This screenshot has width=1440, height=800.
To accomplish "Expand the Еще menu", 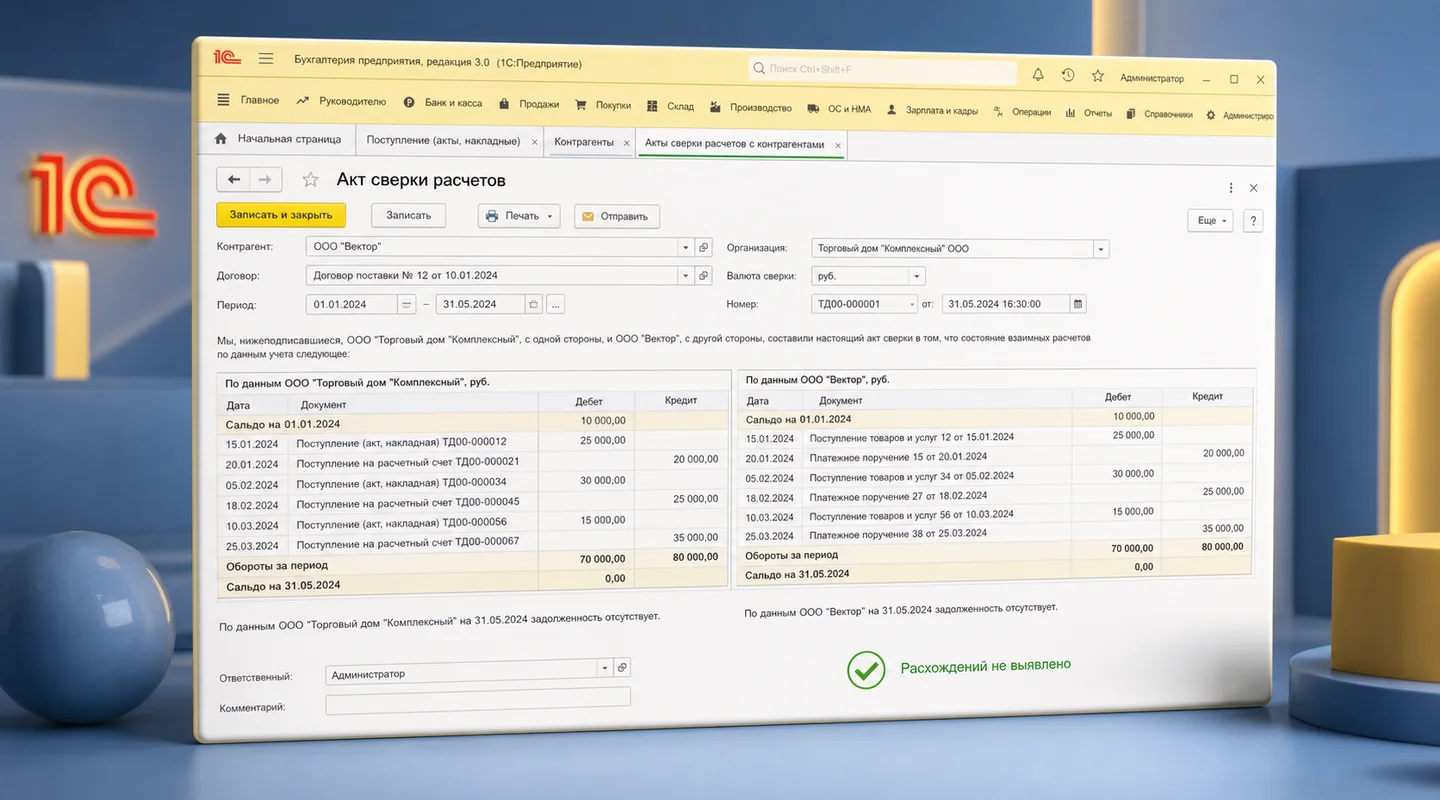I will coord(1210,221).
